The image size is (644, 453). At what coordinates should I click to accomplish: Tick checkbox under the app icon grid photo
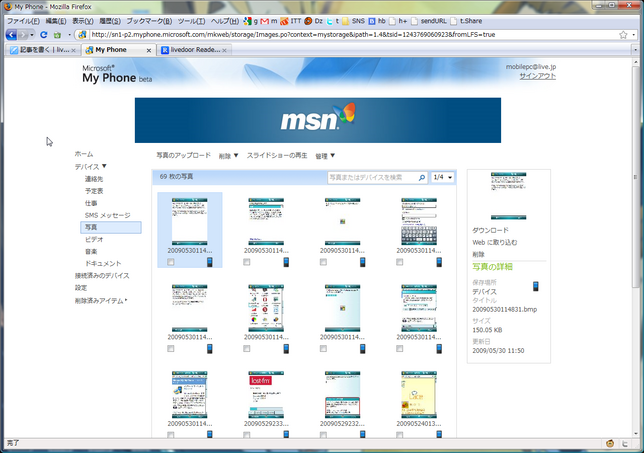click(x=247, y=349)
